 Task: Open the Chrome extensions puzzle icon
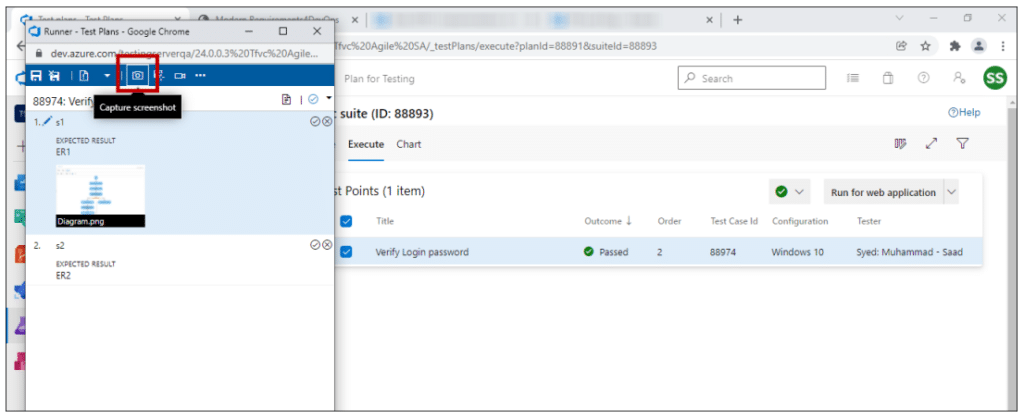pos(955,46)
